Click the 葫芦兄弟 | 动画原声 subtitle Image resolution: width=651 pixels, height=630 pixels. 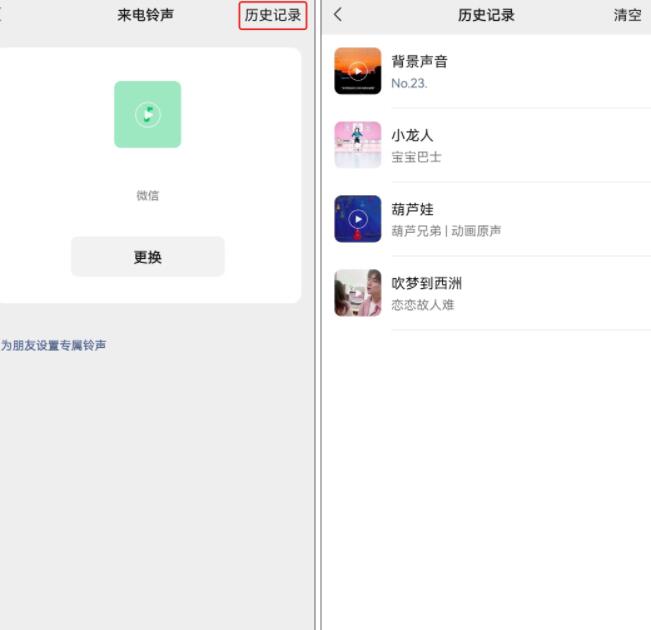click(446, 231)
